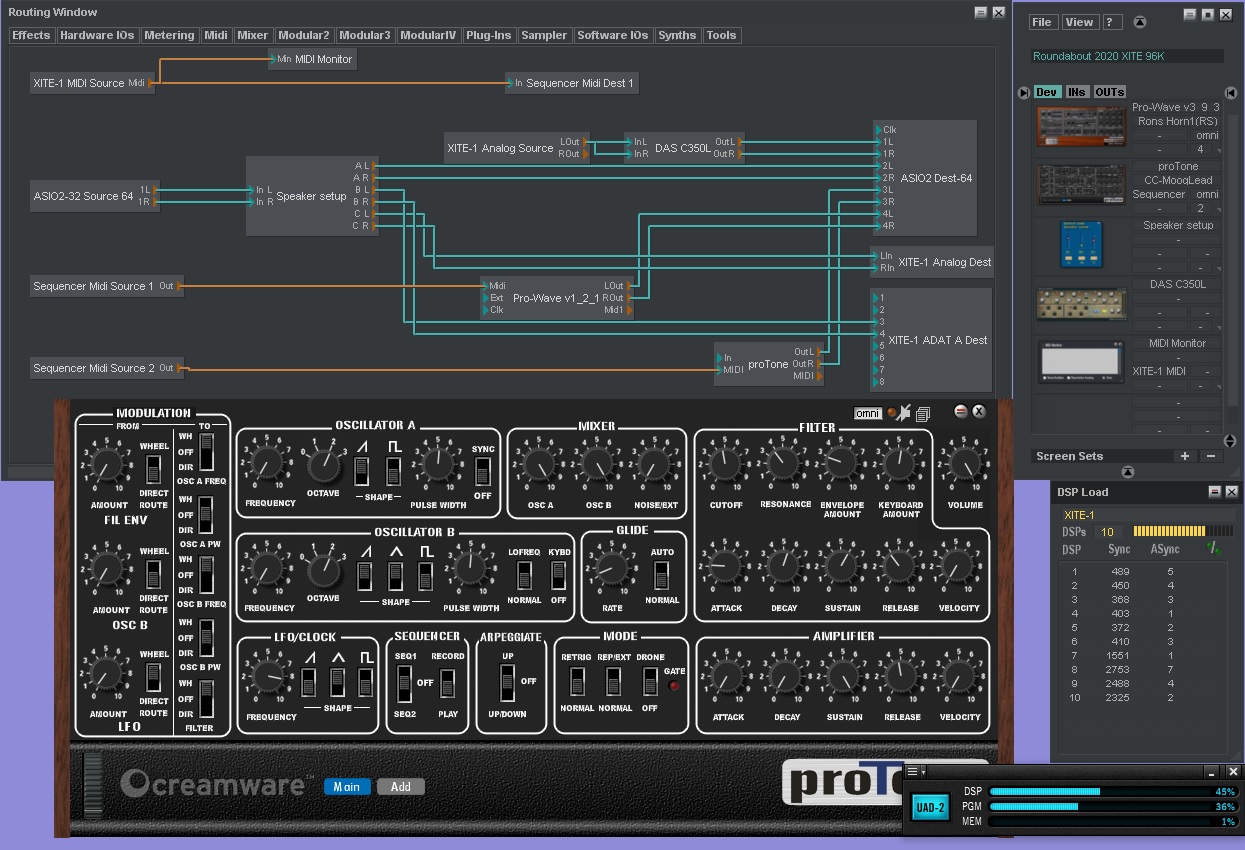
Task: Switch to the OUTs tab in the right panel
Action: pos(1110,91)
